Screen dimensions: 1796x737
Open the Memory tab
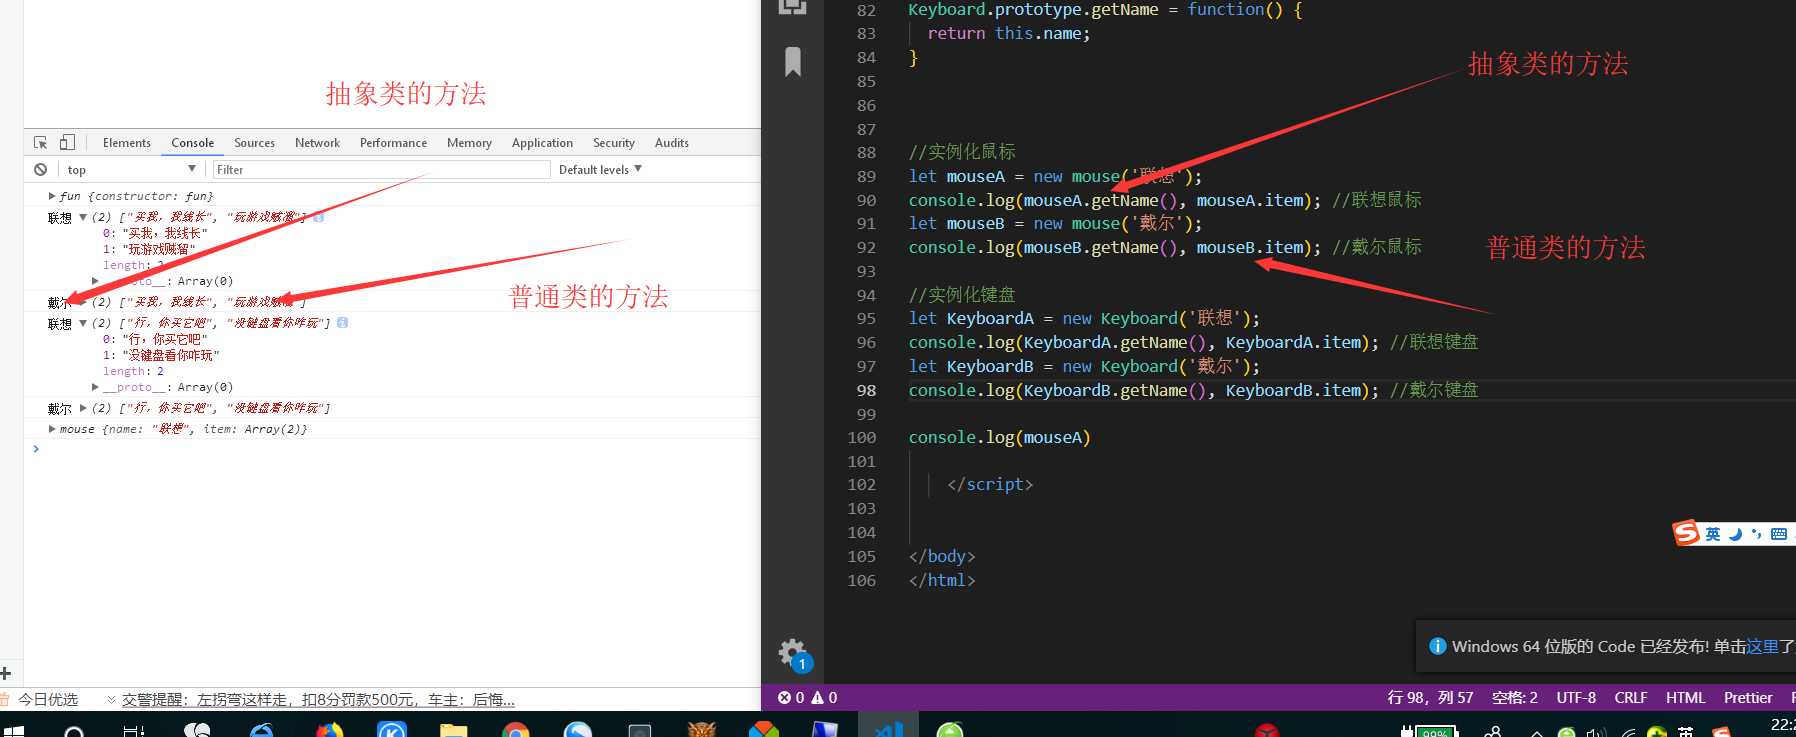(469, 143)
